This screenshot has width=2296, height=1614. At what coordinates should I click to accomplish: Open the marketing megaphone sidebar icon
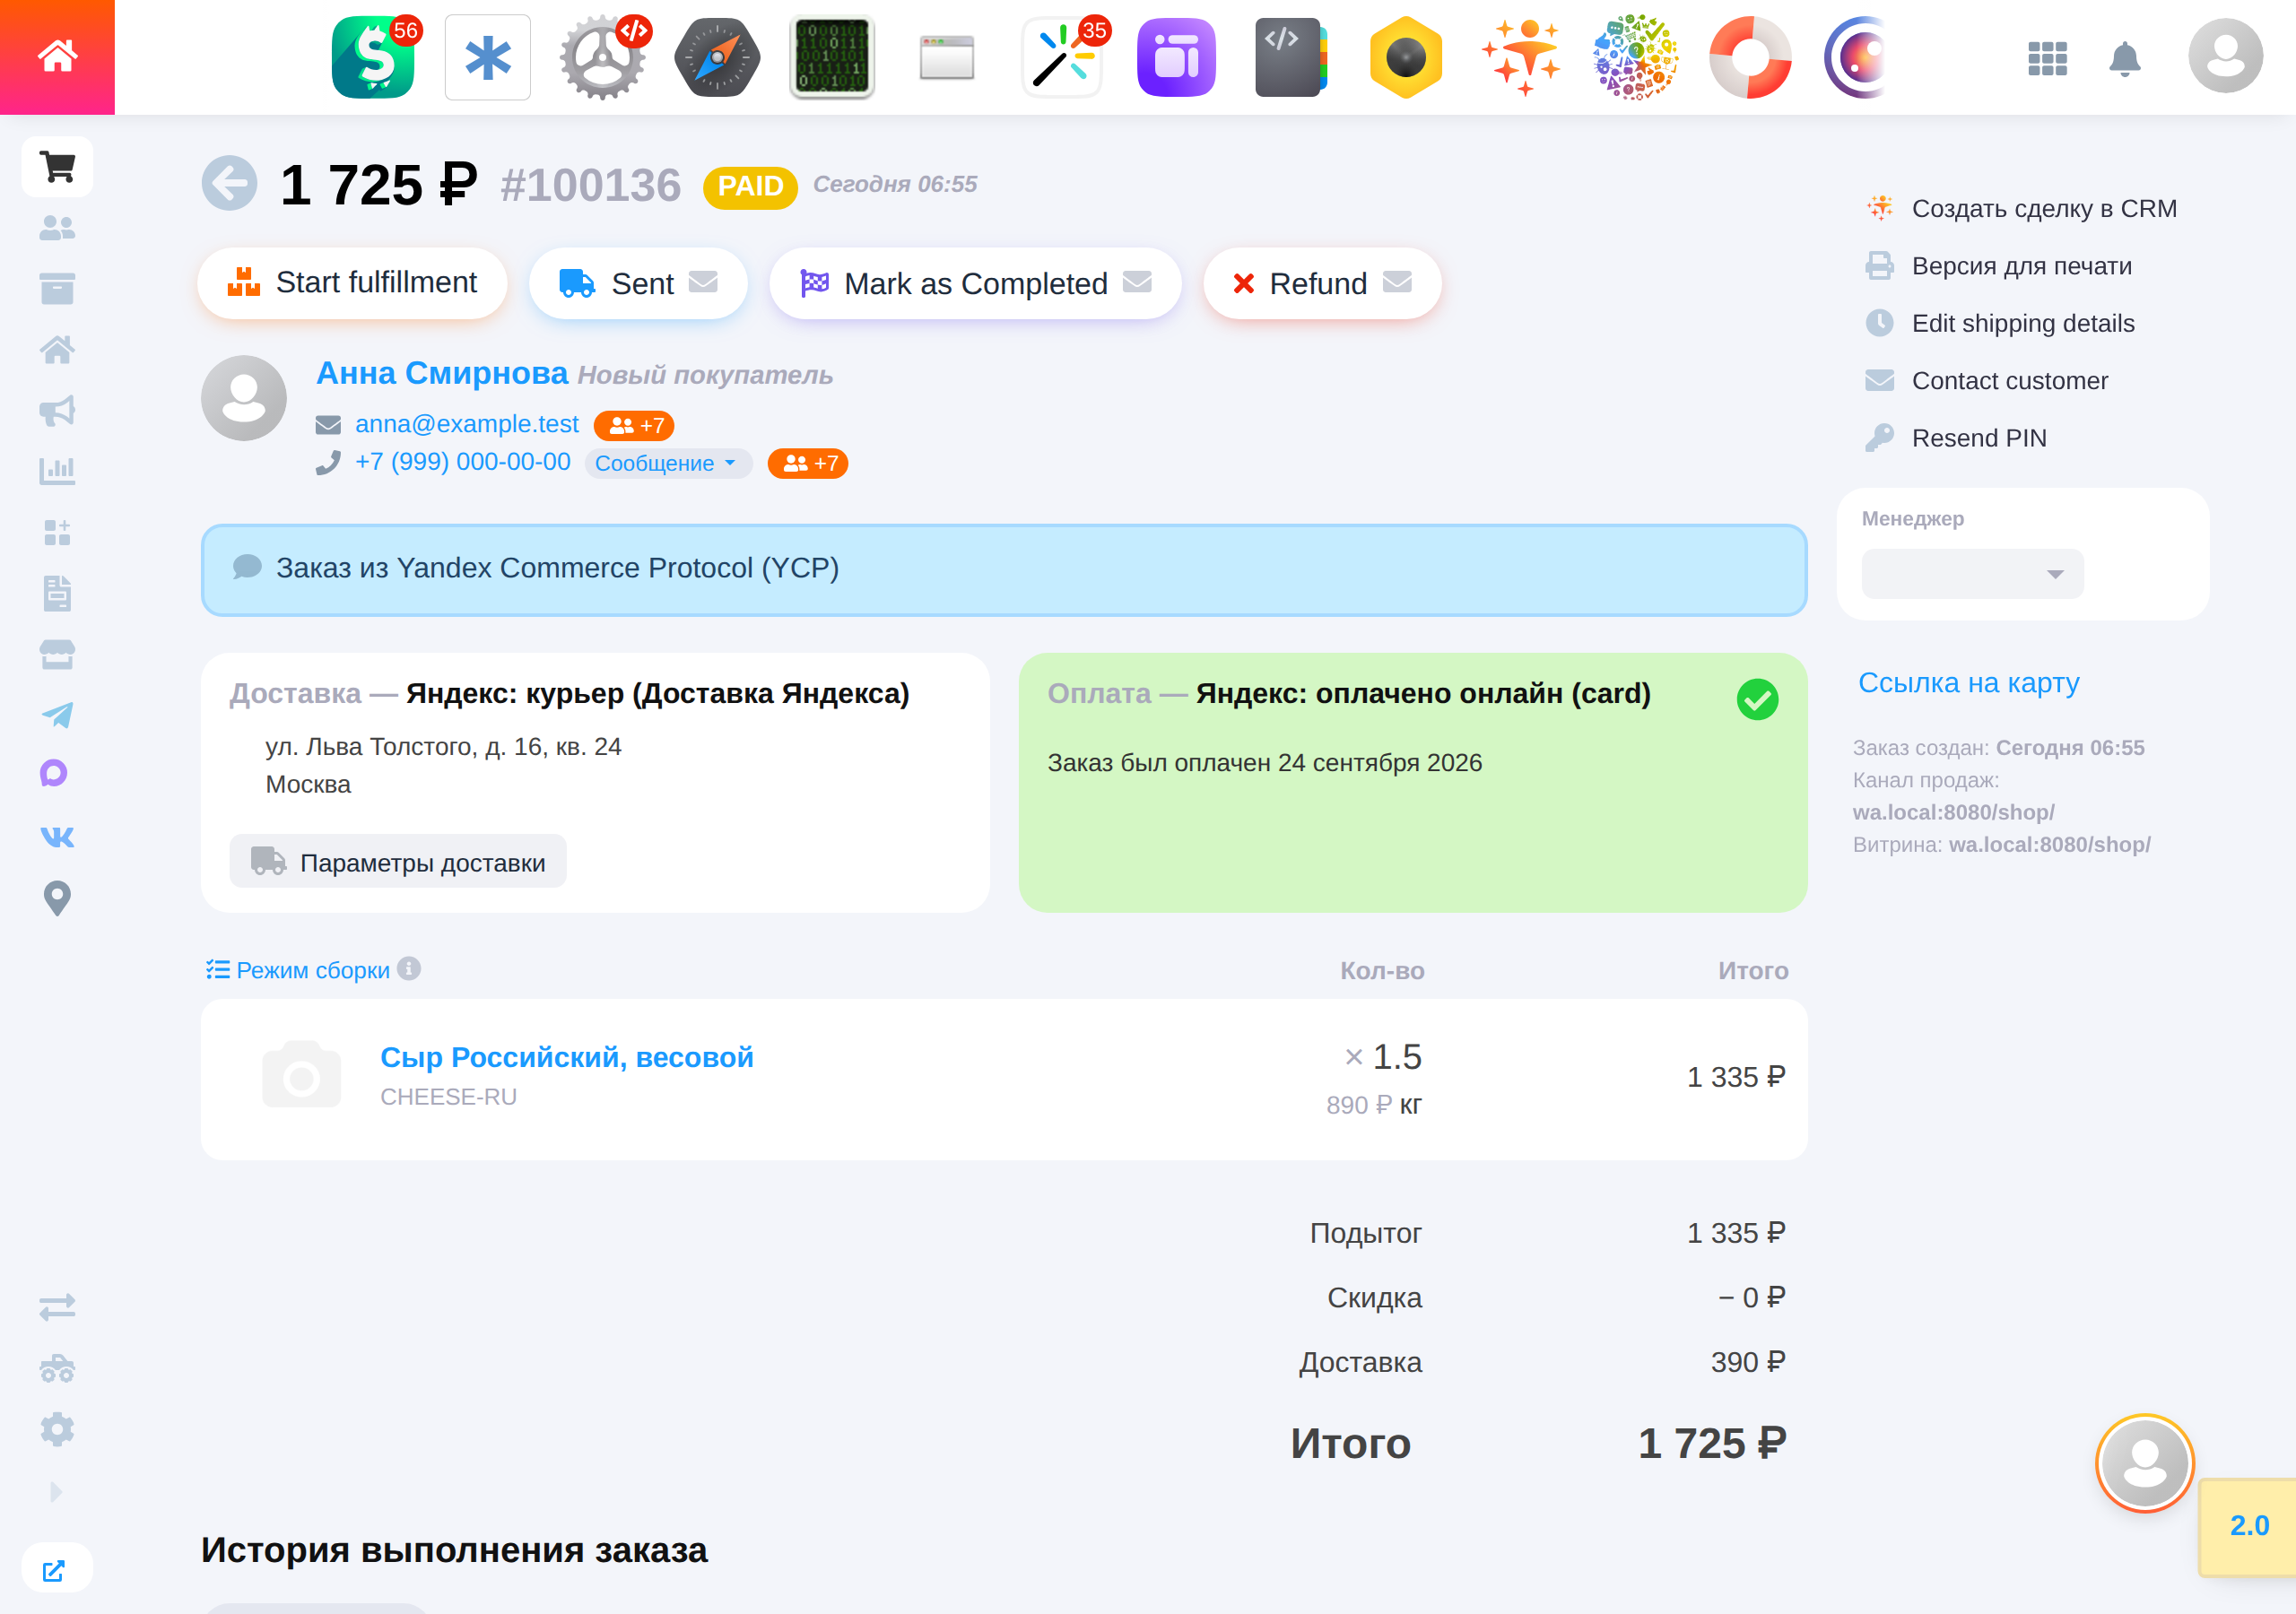tap(57, 411)
